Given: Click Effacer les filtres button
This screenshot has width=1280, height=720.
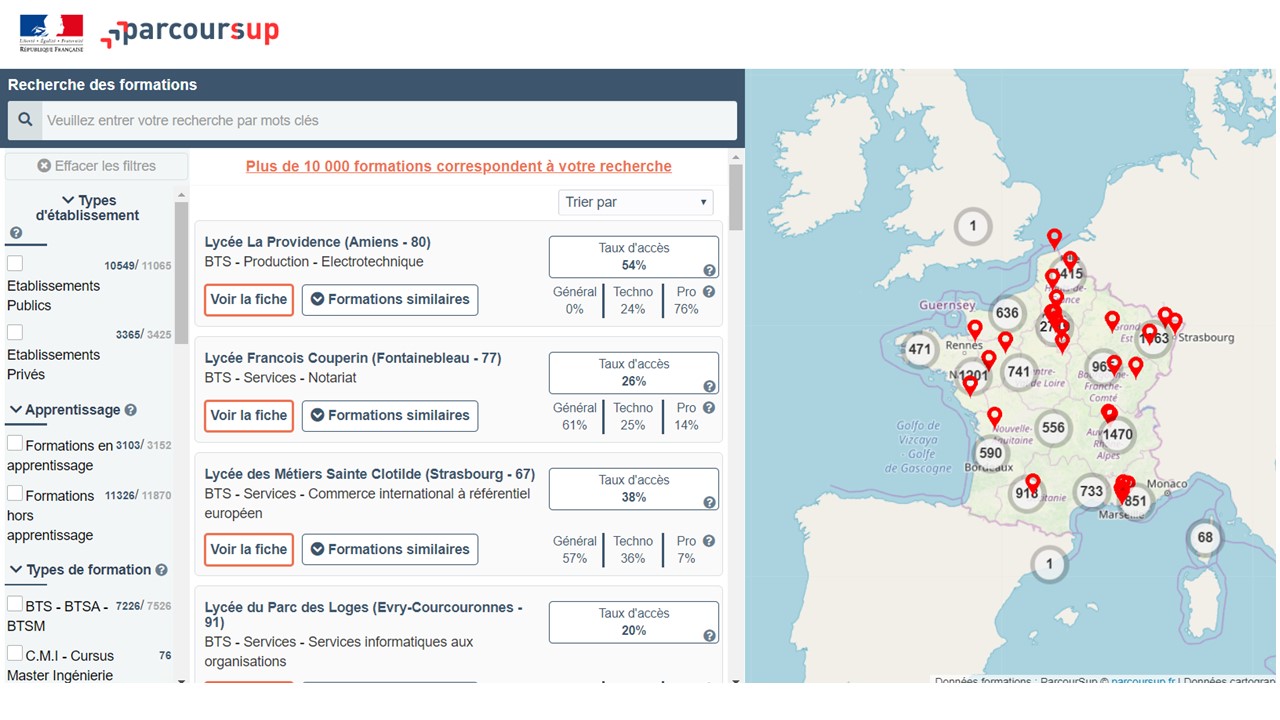Looking at the screenshot, I should [96, 166].
